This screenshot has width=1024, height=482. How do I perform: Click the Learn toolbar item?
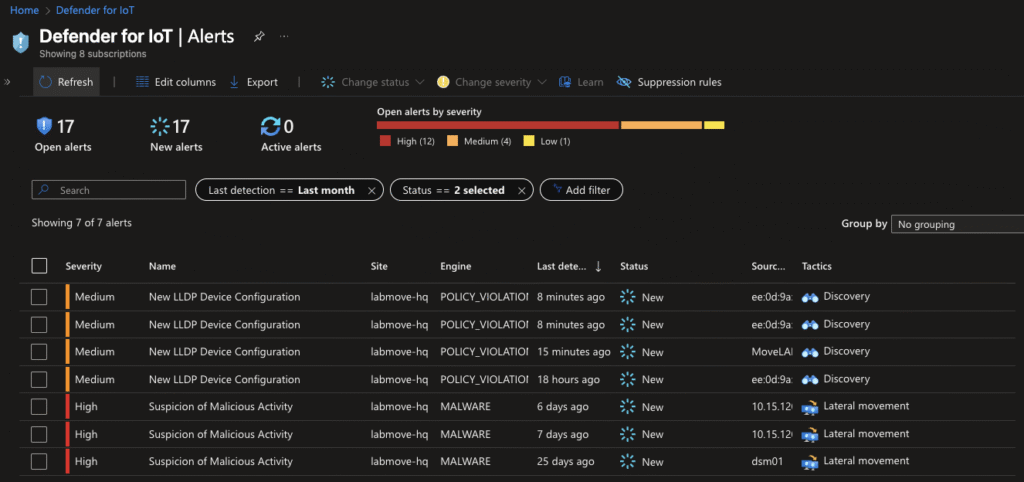tap(581, 82)
